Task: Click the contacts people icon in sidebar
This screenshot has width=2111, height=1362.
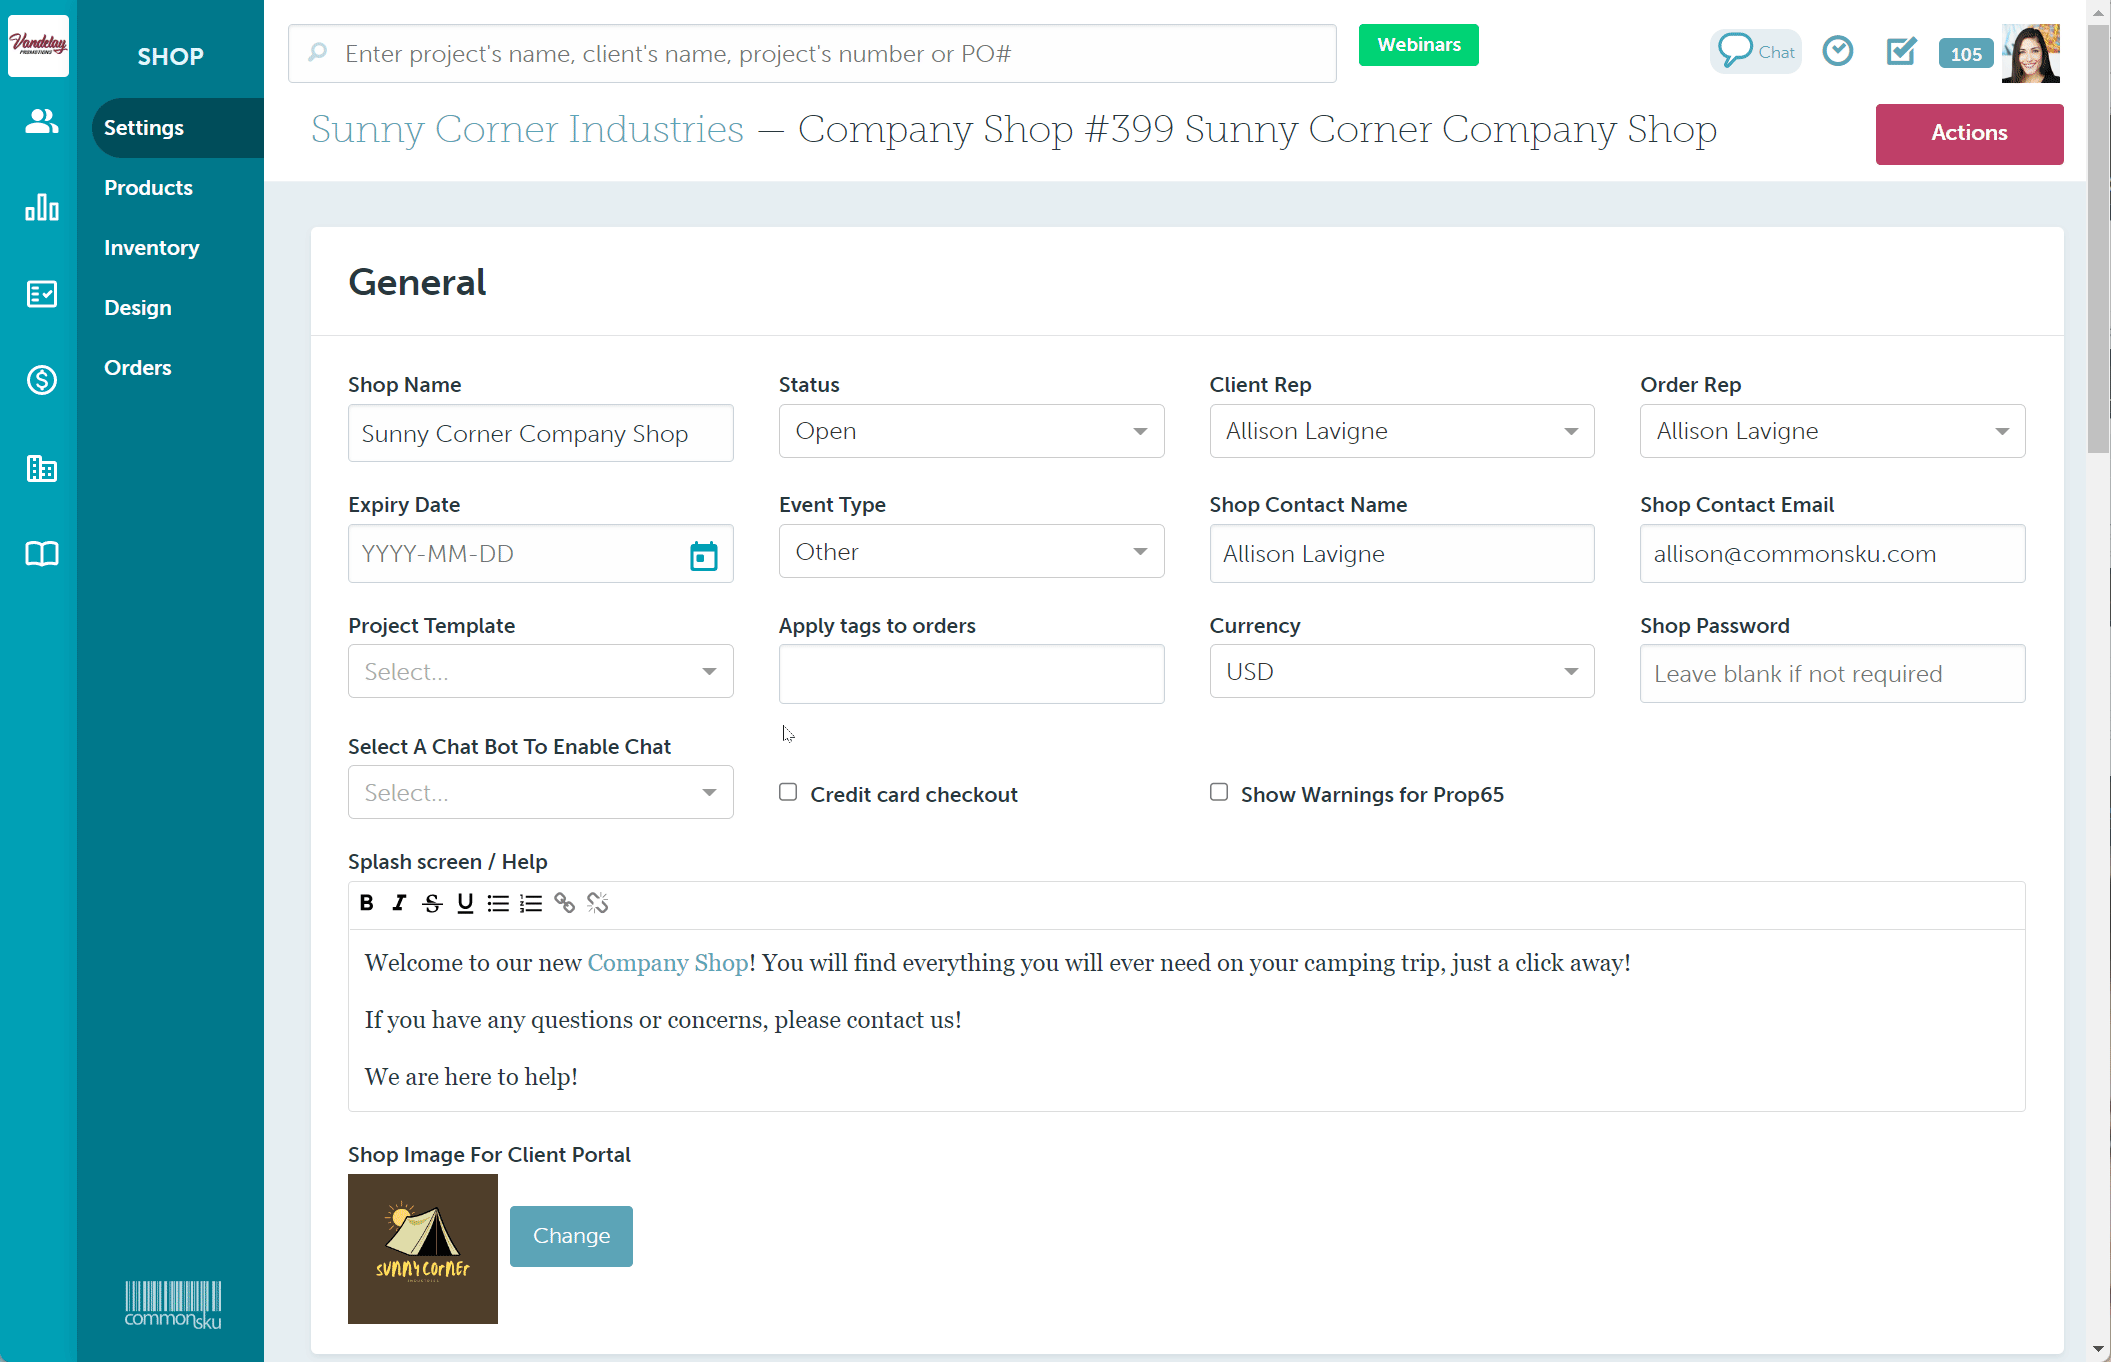Action: point(41,122)
